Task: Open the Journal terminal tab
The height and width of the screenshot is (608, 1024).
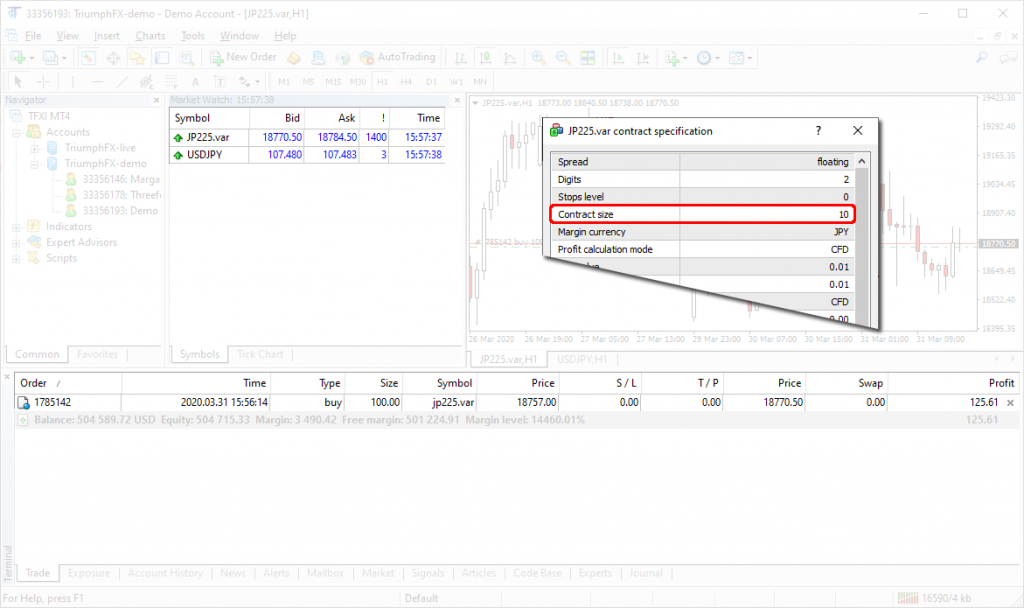Action: point(646,573)
